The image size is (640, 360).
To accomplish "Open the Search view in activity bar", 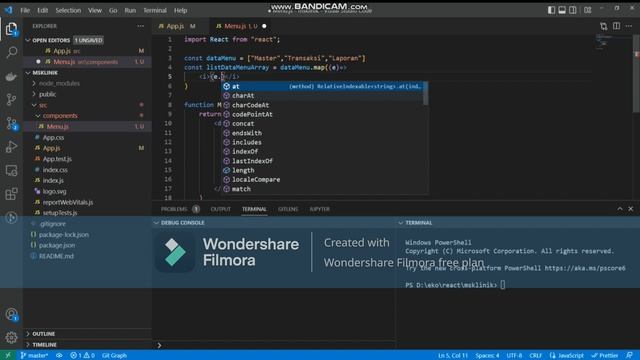I will click(11, 52).
